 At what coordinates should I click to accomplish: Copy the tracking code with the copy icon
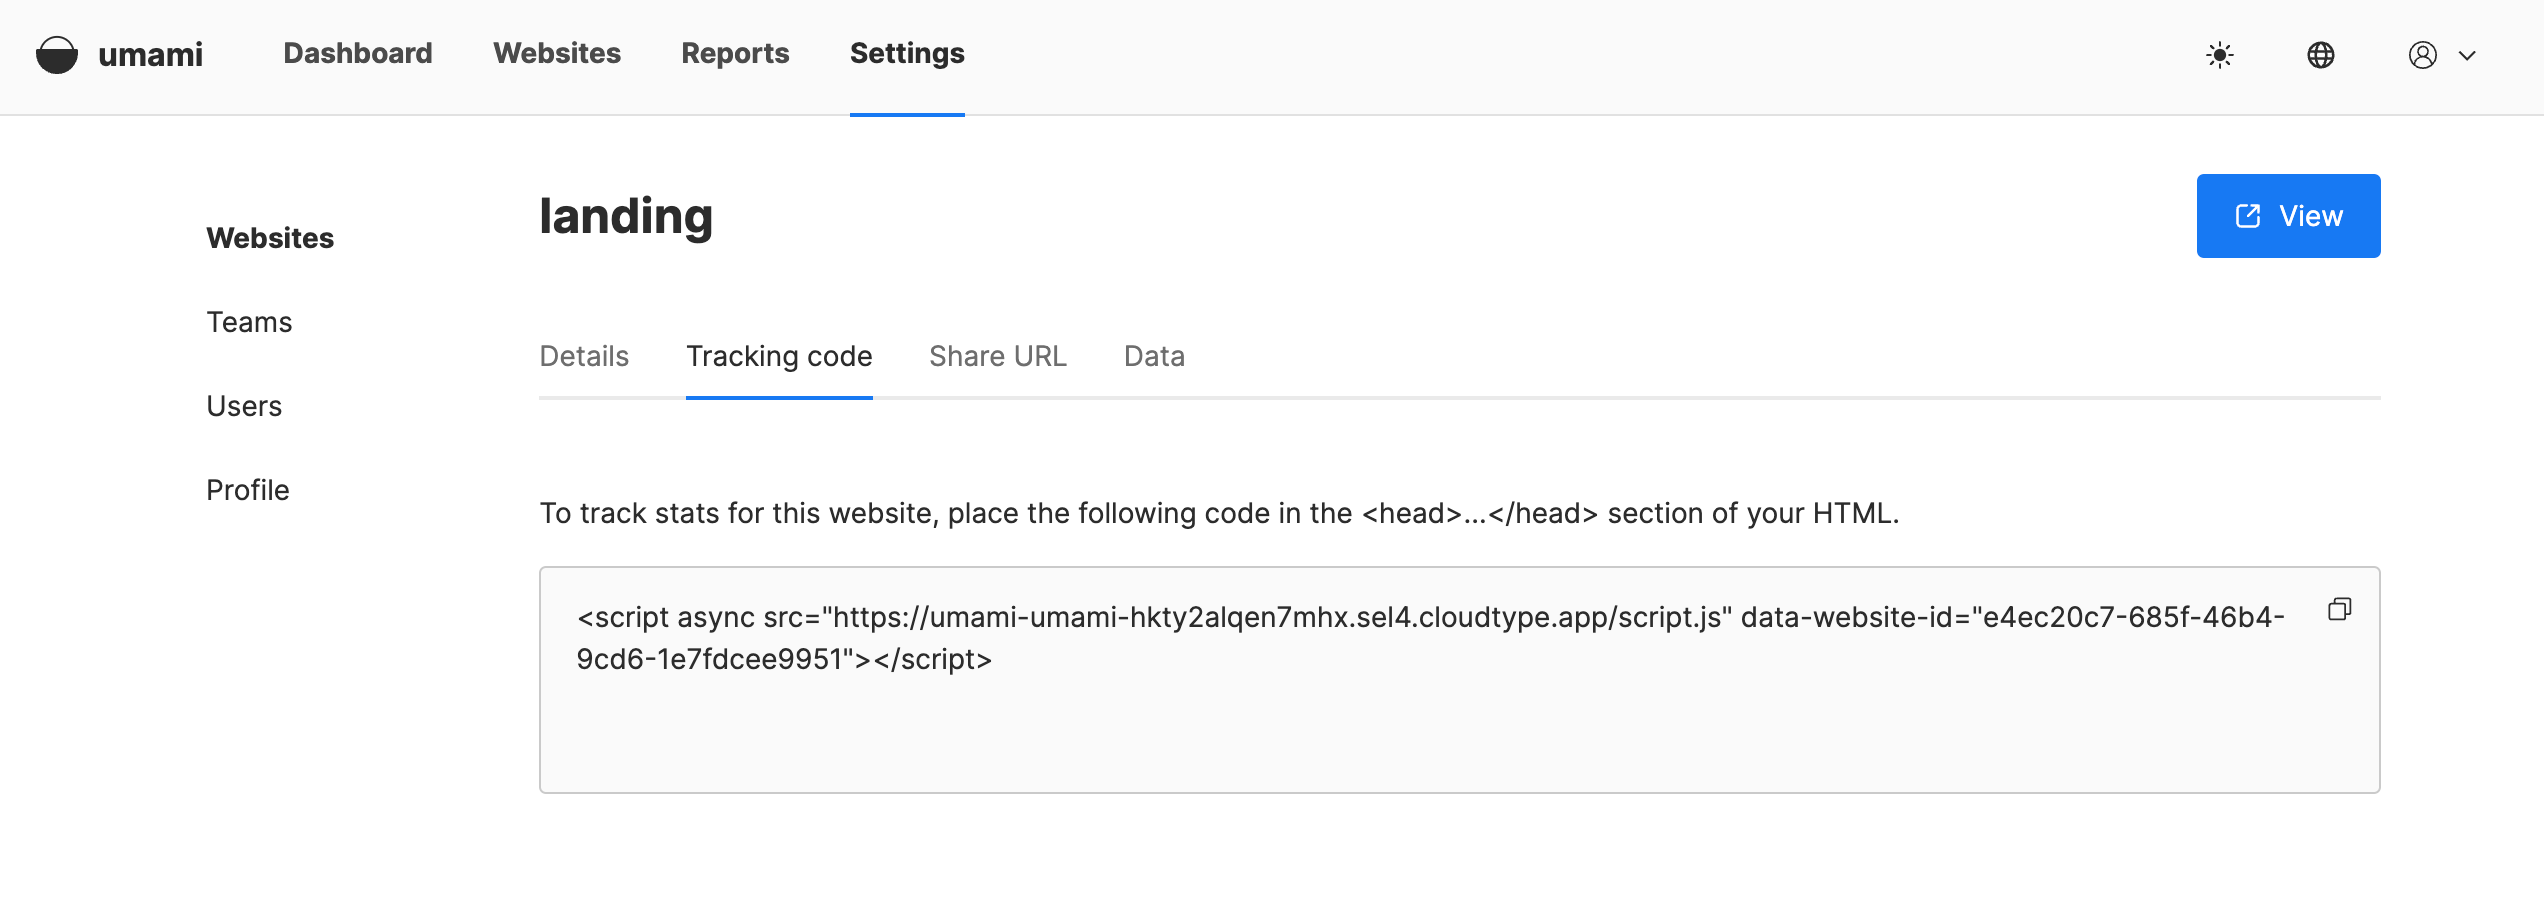[2339, 609]
